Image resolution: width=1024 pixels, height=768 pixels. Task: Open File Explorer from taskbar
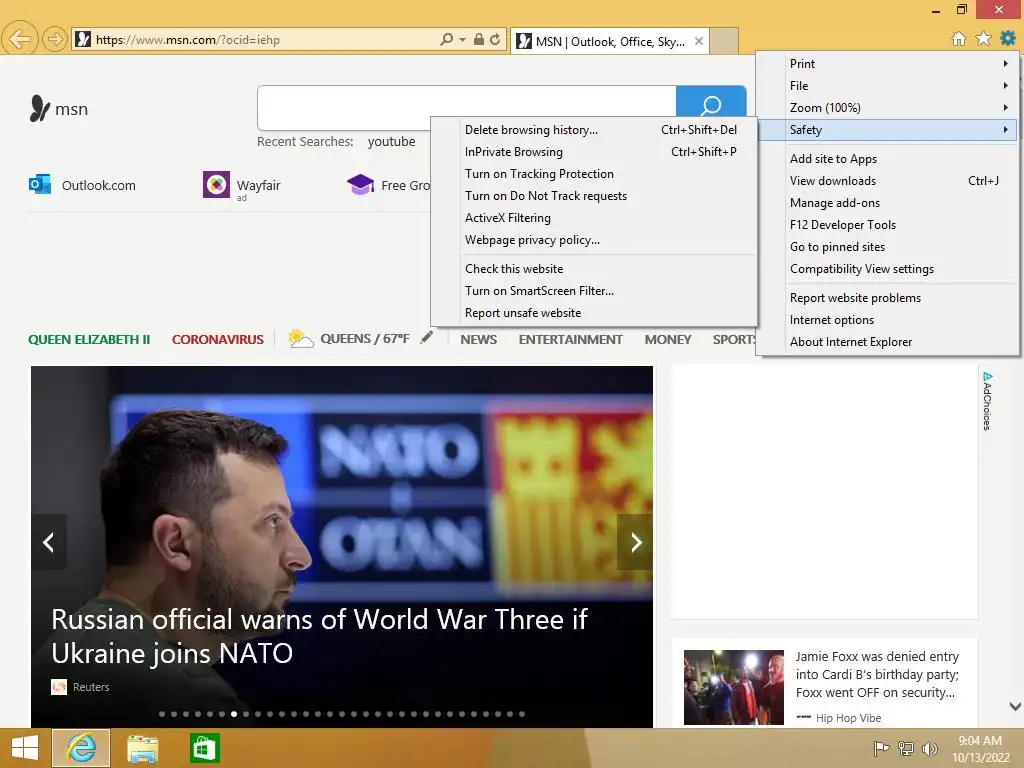[x=142, y=748]
